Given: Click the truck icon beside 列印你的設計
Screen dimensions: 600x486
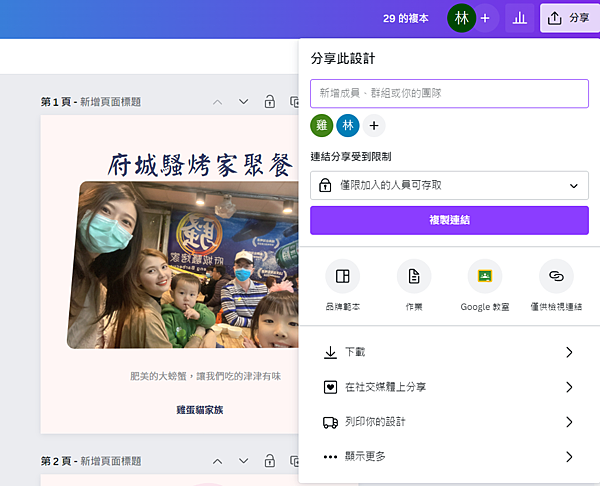Looking at the screenshot, I should pyautogui.click(x=331, y=422).
